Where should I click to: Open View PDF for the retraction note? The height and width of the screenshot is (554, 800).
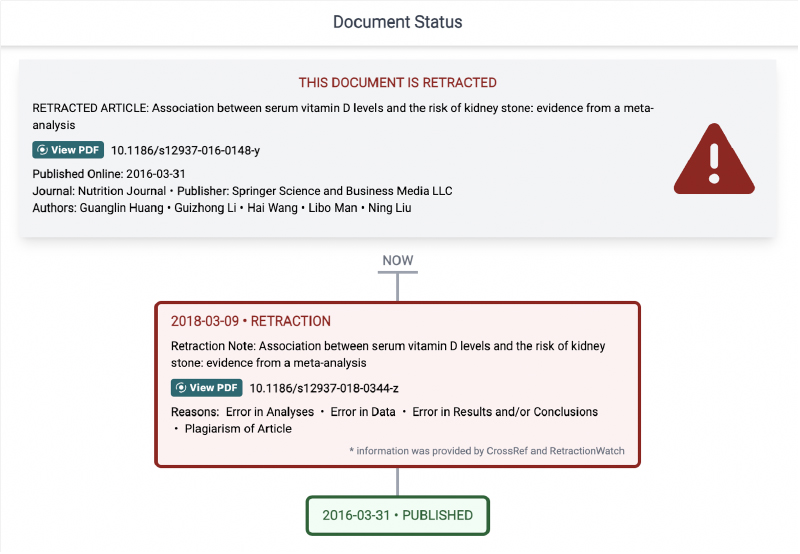[207, 388]
